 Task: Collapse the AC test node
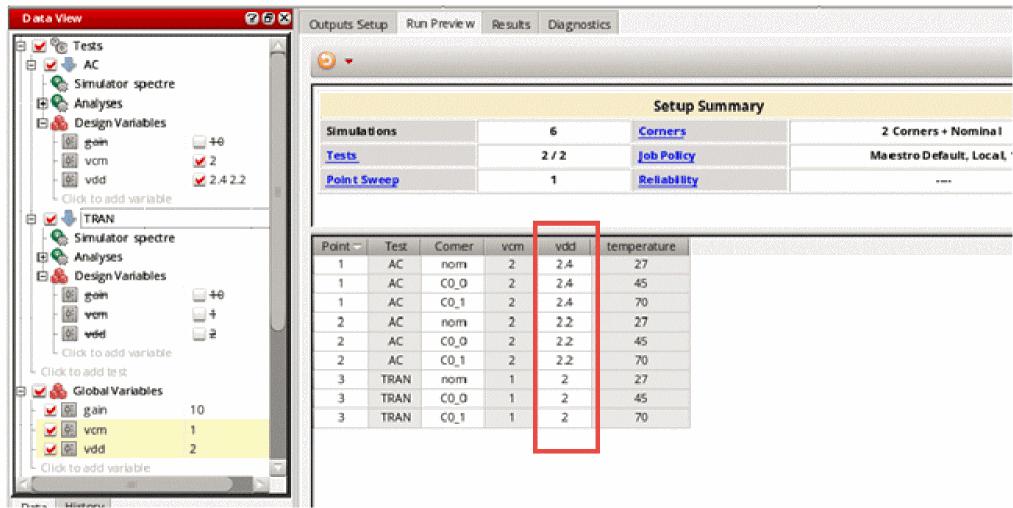pos(31,65)
